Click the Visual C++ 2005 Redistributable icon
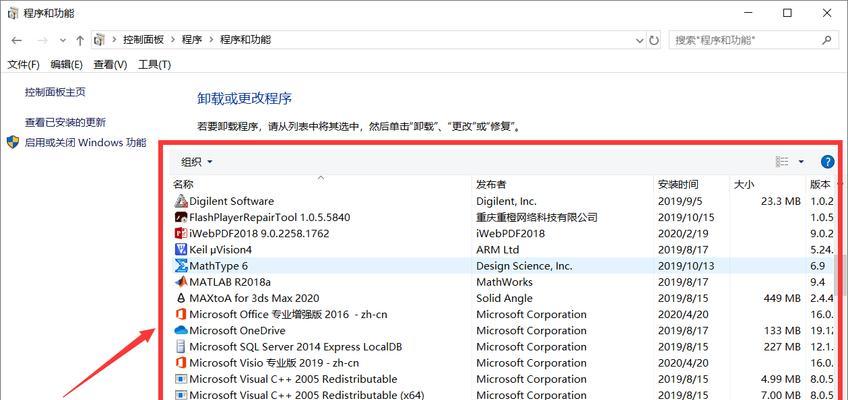Screen dimensions: 848x400 [x=181, y=379]
